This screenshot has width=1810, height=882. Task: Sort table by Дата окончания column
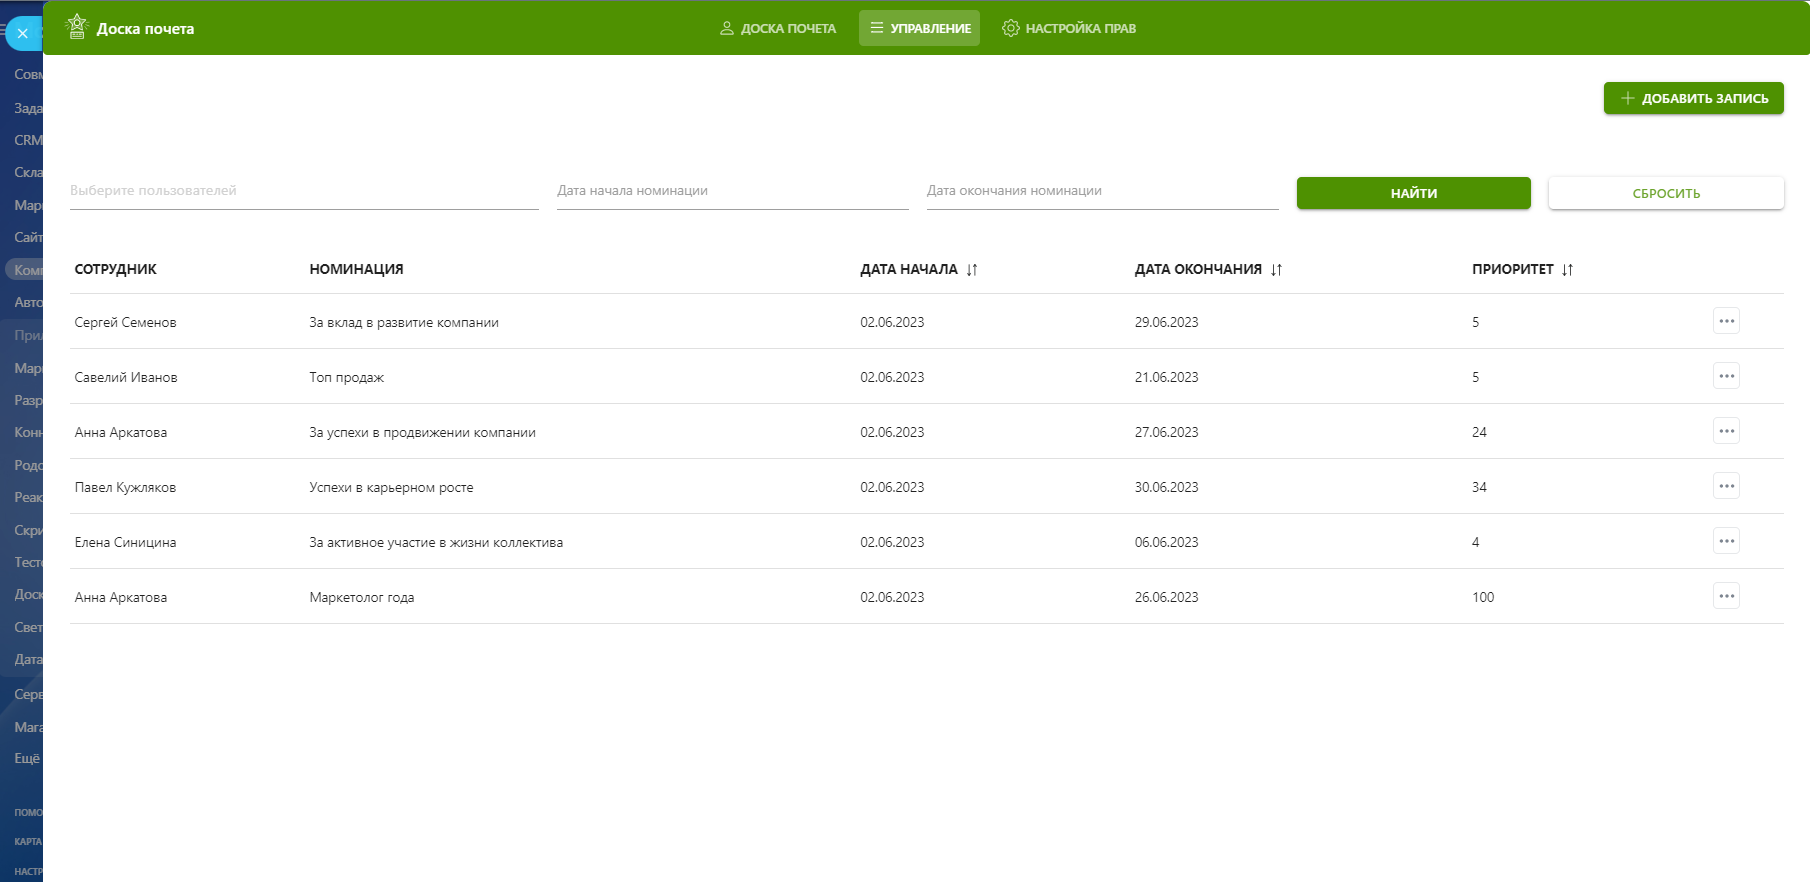pyautogui.click(x=1276, y=270)
